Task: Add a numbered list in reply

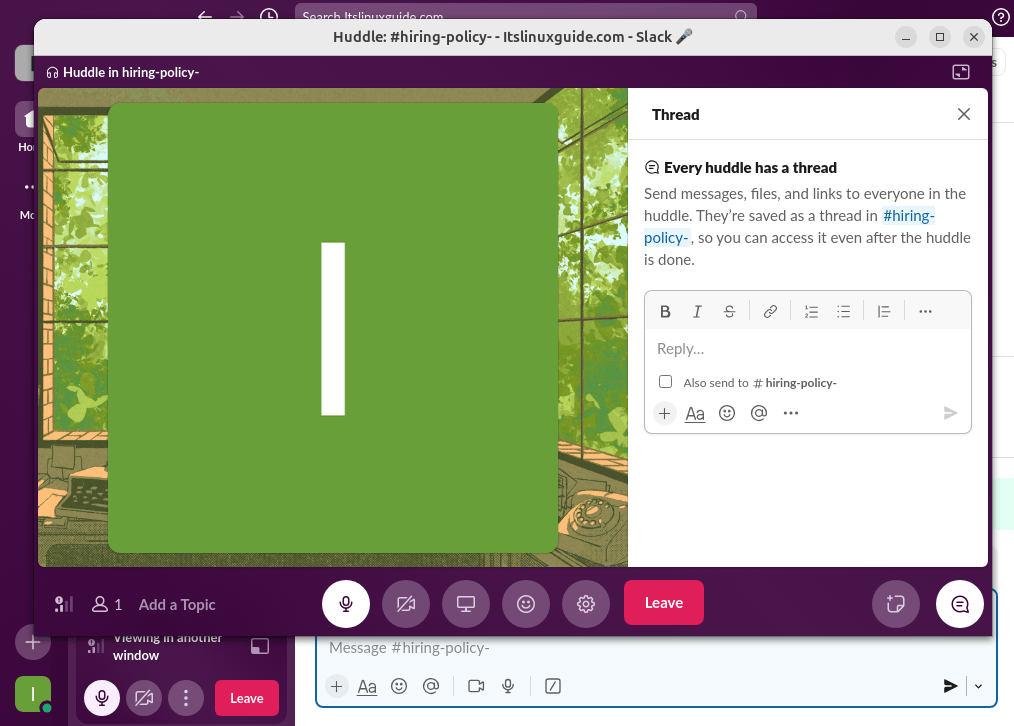Action: pyautogui.click(x=812, y=312)
